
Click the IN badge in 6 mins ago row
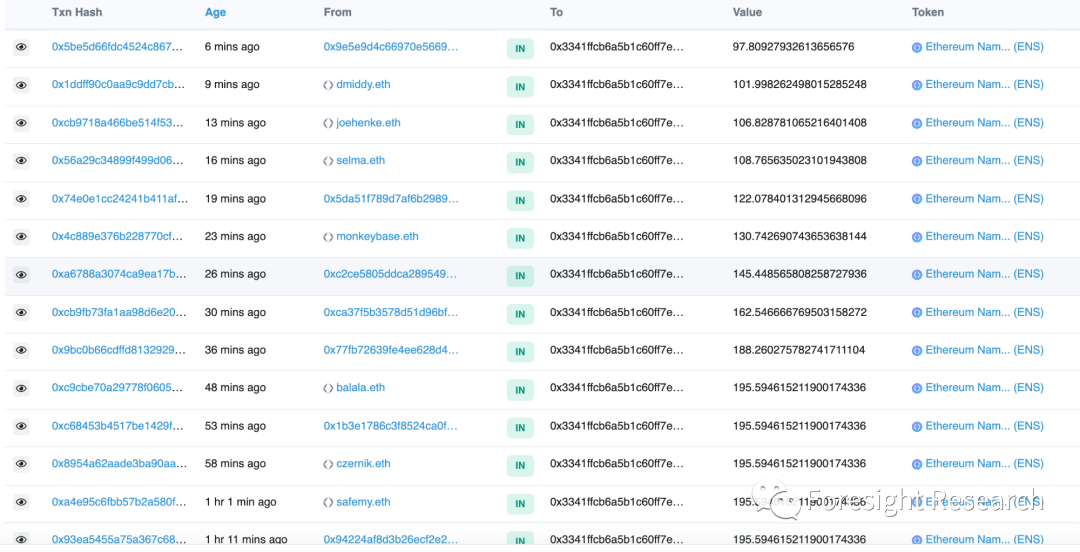click(520, 49)
